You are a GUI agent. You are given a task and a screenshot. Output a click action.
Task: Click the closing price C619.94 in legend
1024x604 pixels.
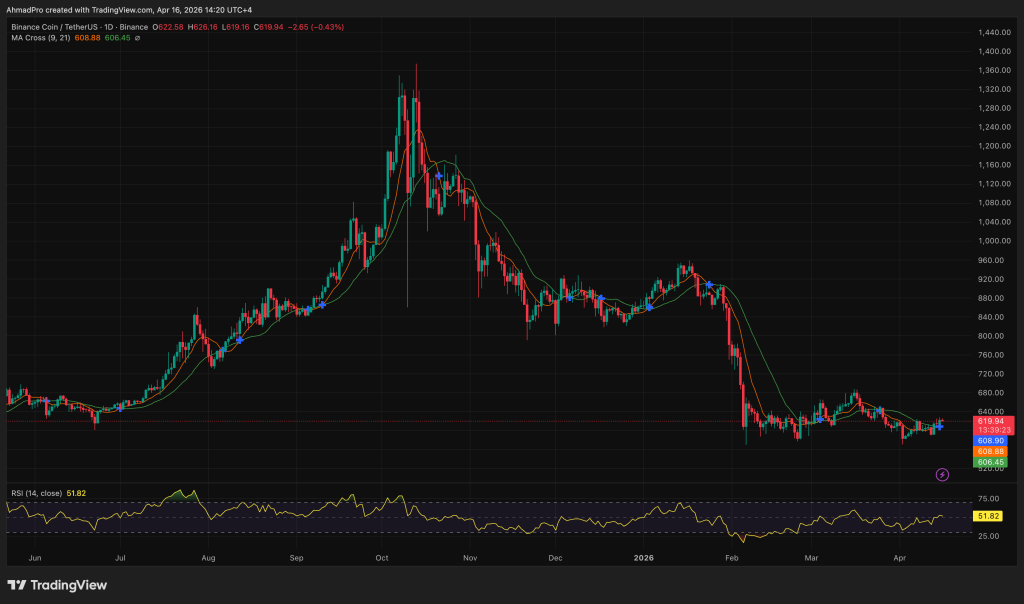tap(272, 27)
